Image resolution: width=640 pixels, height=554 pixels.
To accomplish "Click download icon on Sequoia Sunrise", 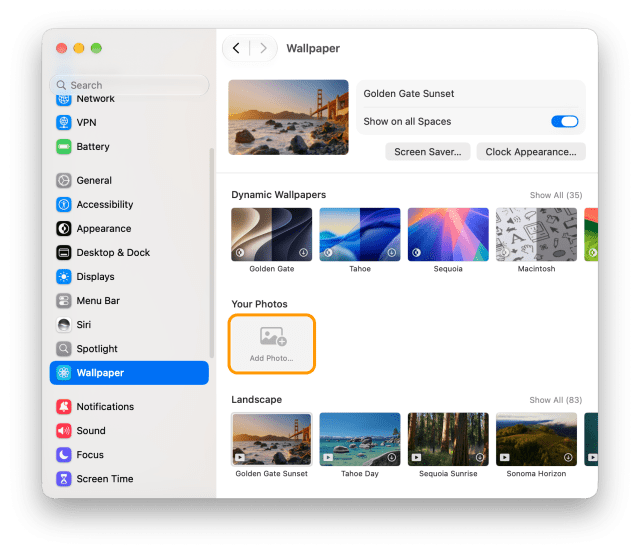I will (x=480, y=457).
